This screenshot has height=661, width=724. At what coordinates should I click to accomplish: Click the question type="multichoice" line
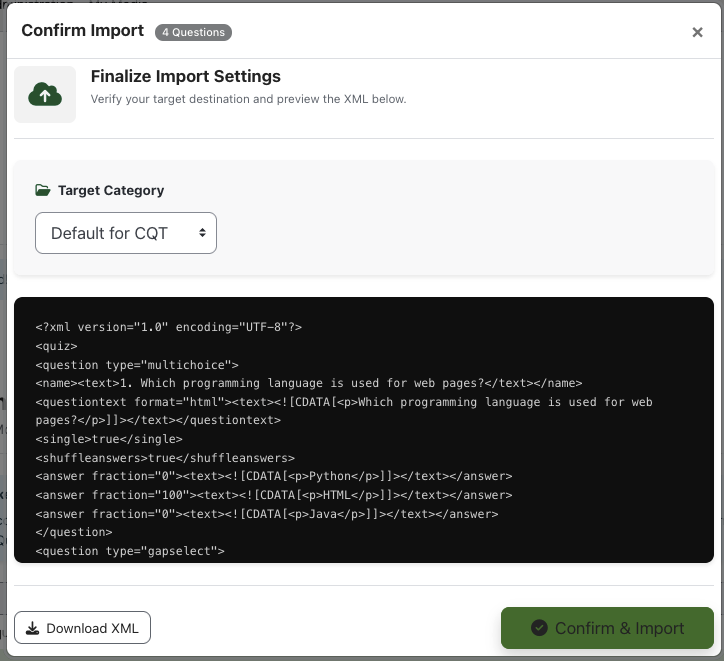point(137,365)
